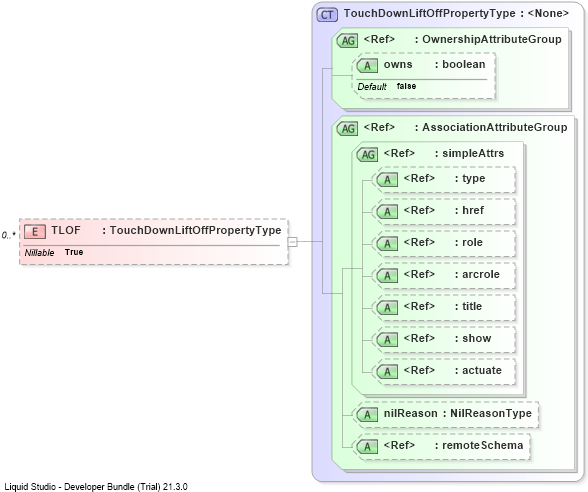This screenshot has height=492, width=588.
Task: Select the href attribute reference text
Action: tap(444, 210)
